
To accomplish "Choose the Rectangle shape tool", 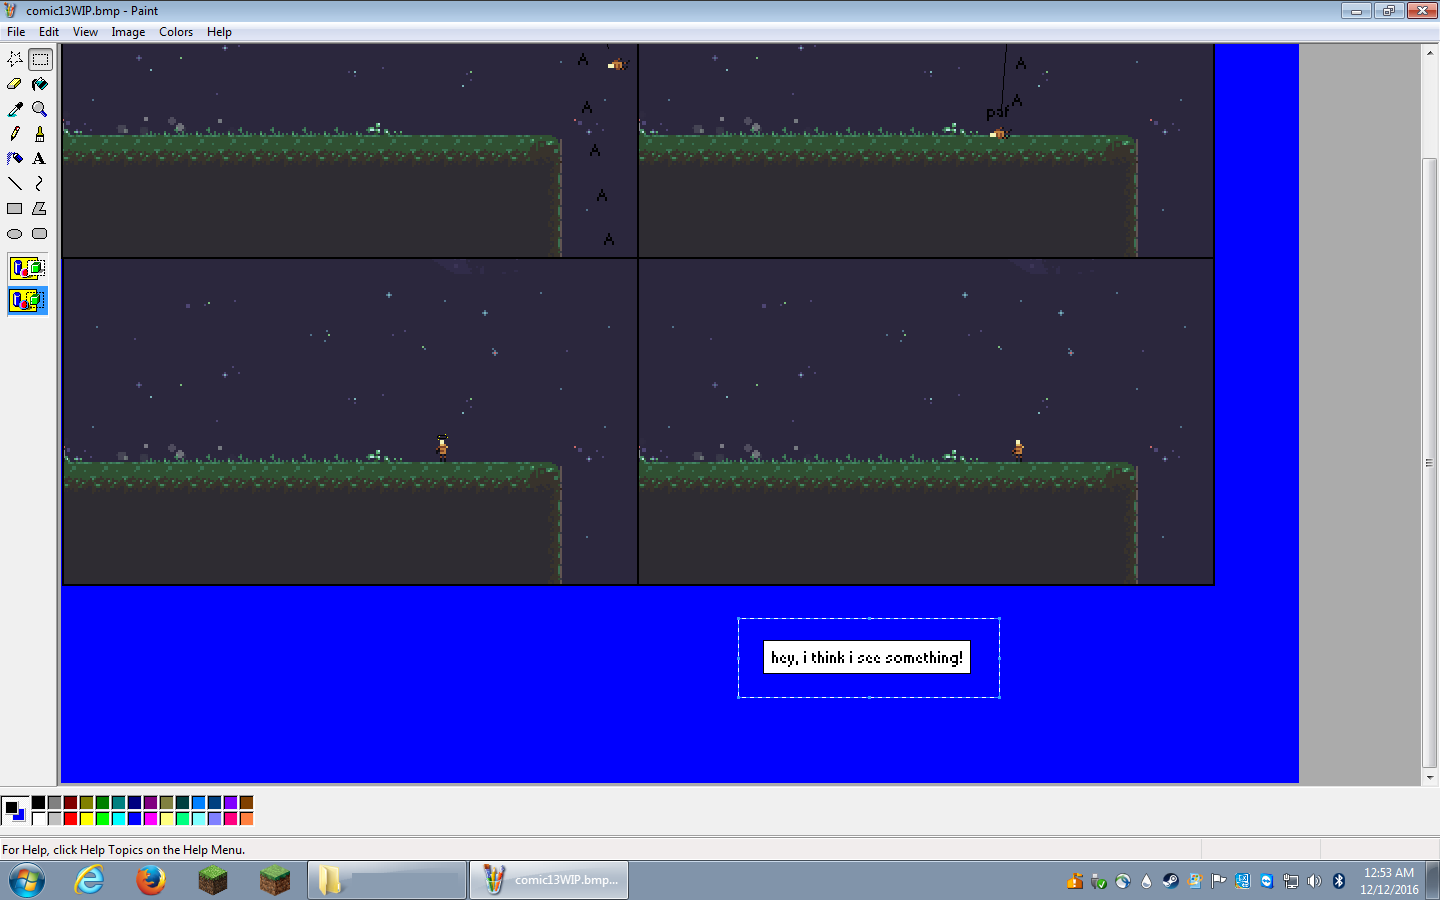I will pyautogui.click(x=15, y=209).
